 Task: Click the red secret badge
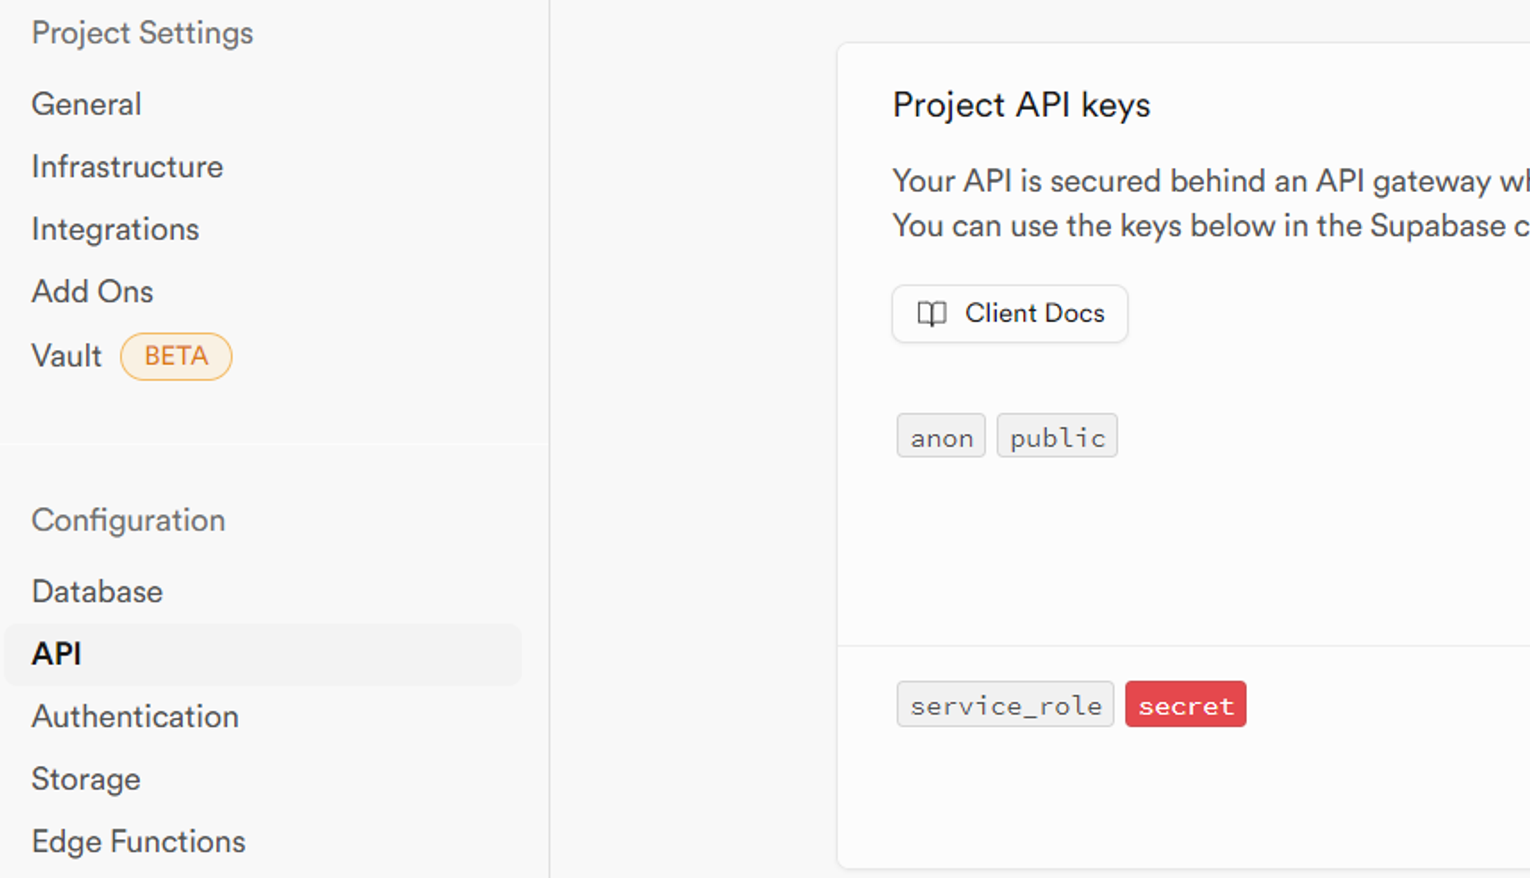1185,705
